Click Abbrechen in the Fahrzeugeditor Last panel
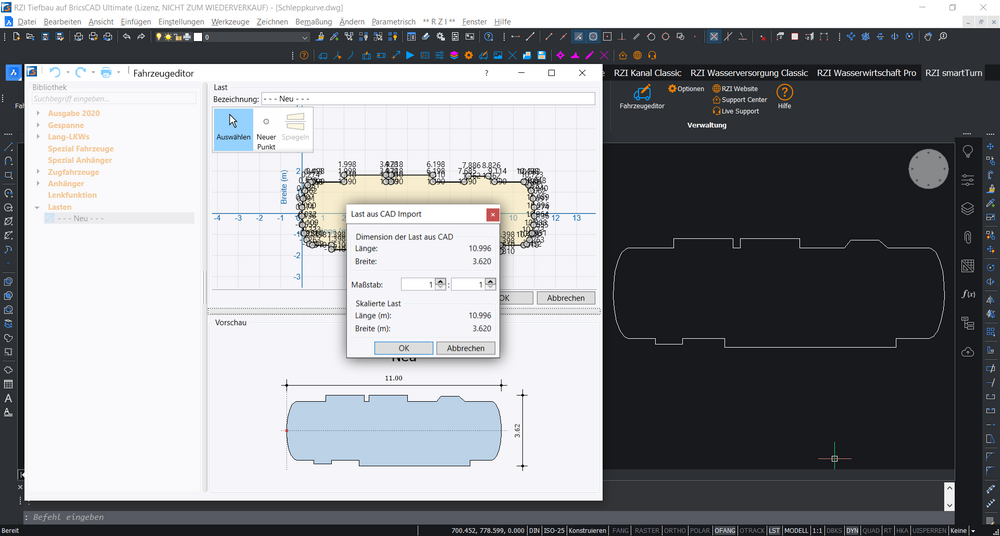Screen dimensions: 1000x536 coord(566,298)
